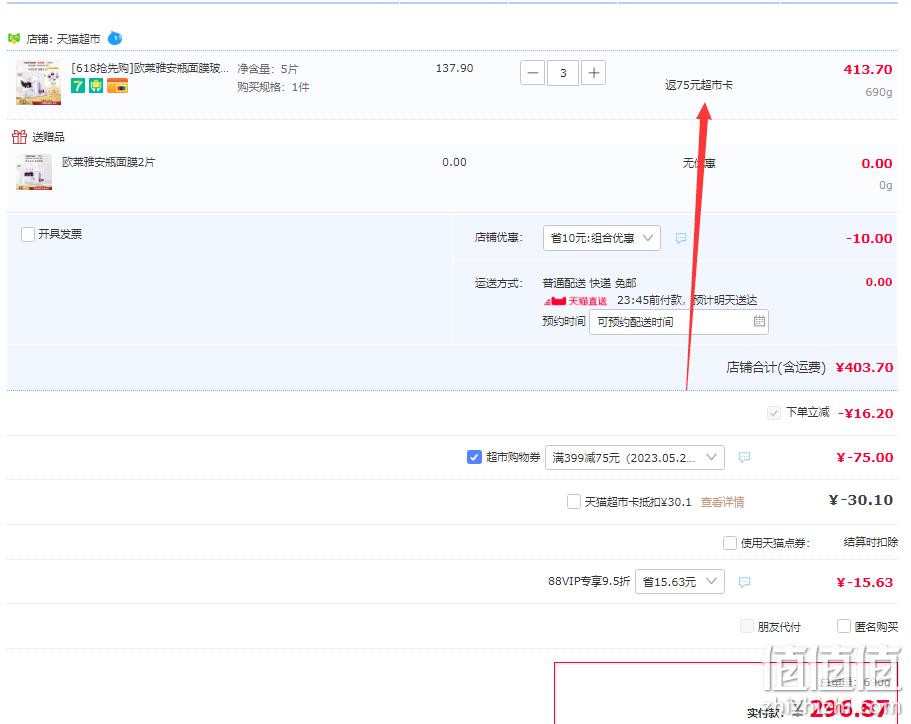
Task: Expand the 满399减75元 coupon dropdown
Action: coord(634,457)
